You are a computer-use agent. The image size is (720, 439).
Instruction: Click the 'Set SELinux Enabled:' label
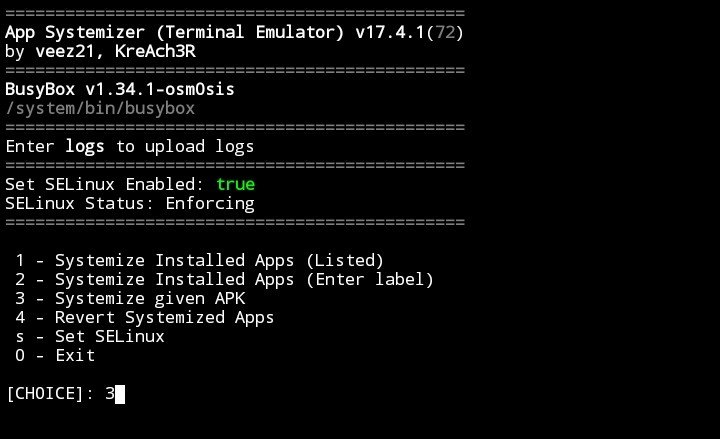tap(105, 185)
